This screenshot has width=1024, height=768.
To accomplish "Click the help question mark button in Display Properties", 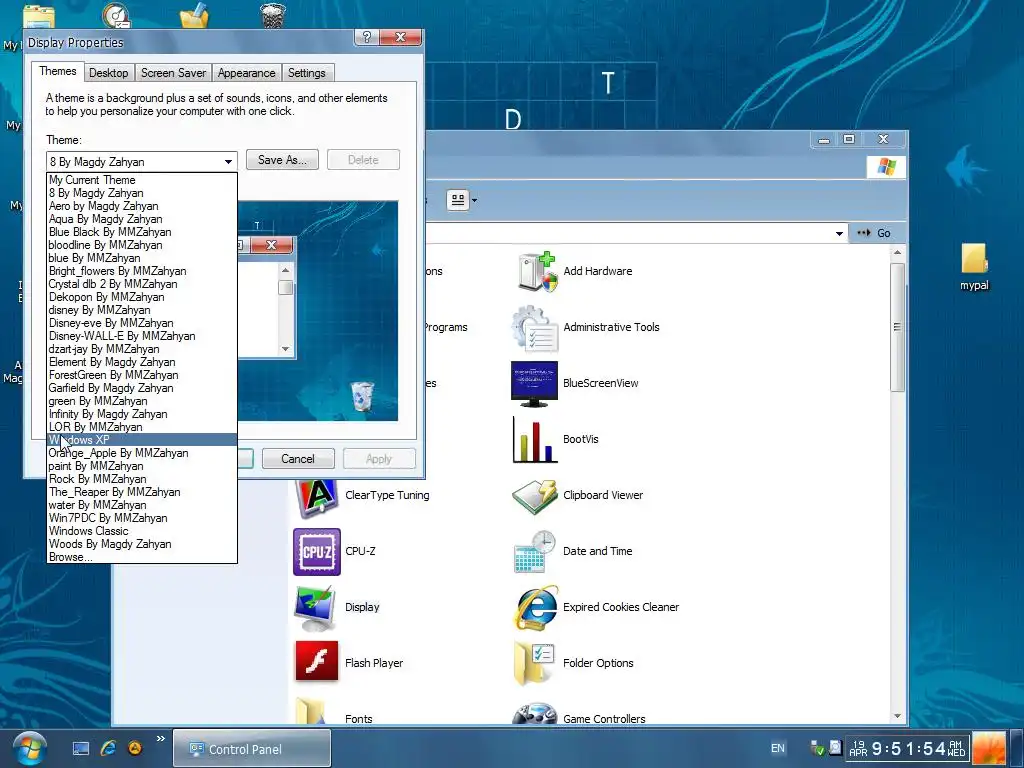I will click(x=366, y=38).
